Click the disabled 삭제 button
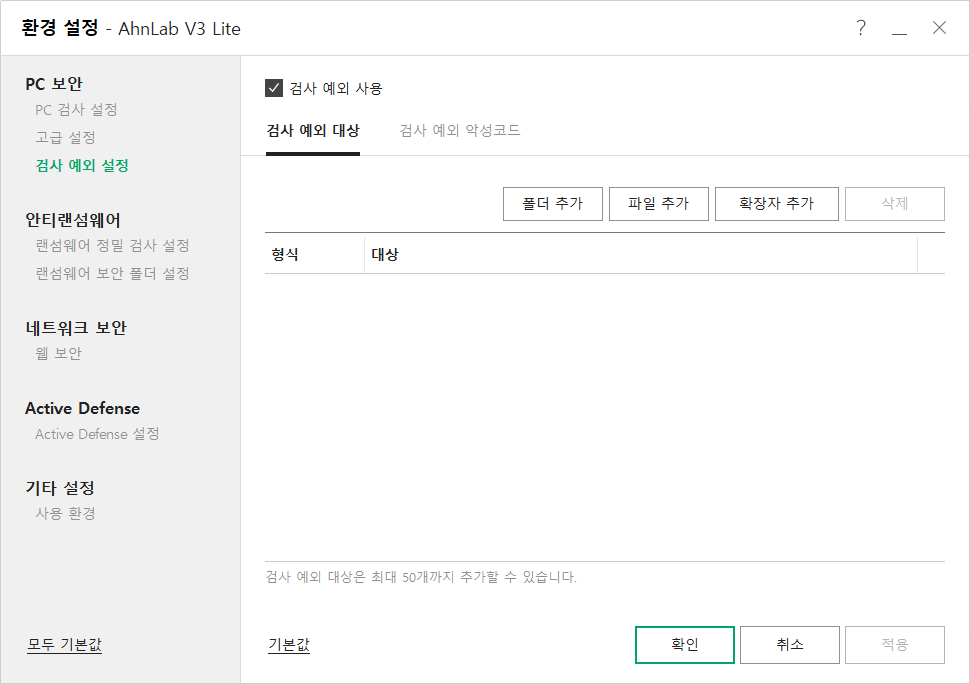970x684 pixels. [895, 203]
